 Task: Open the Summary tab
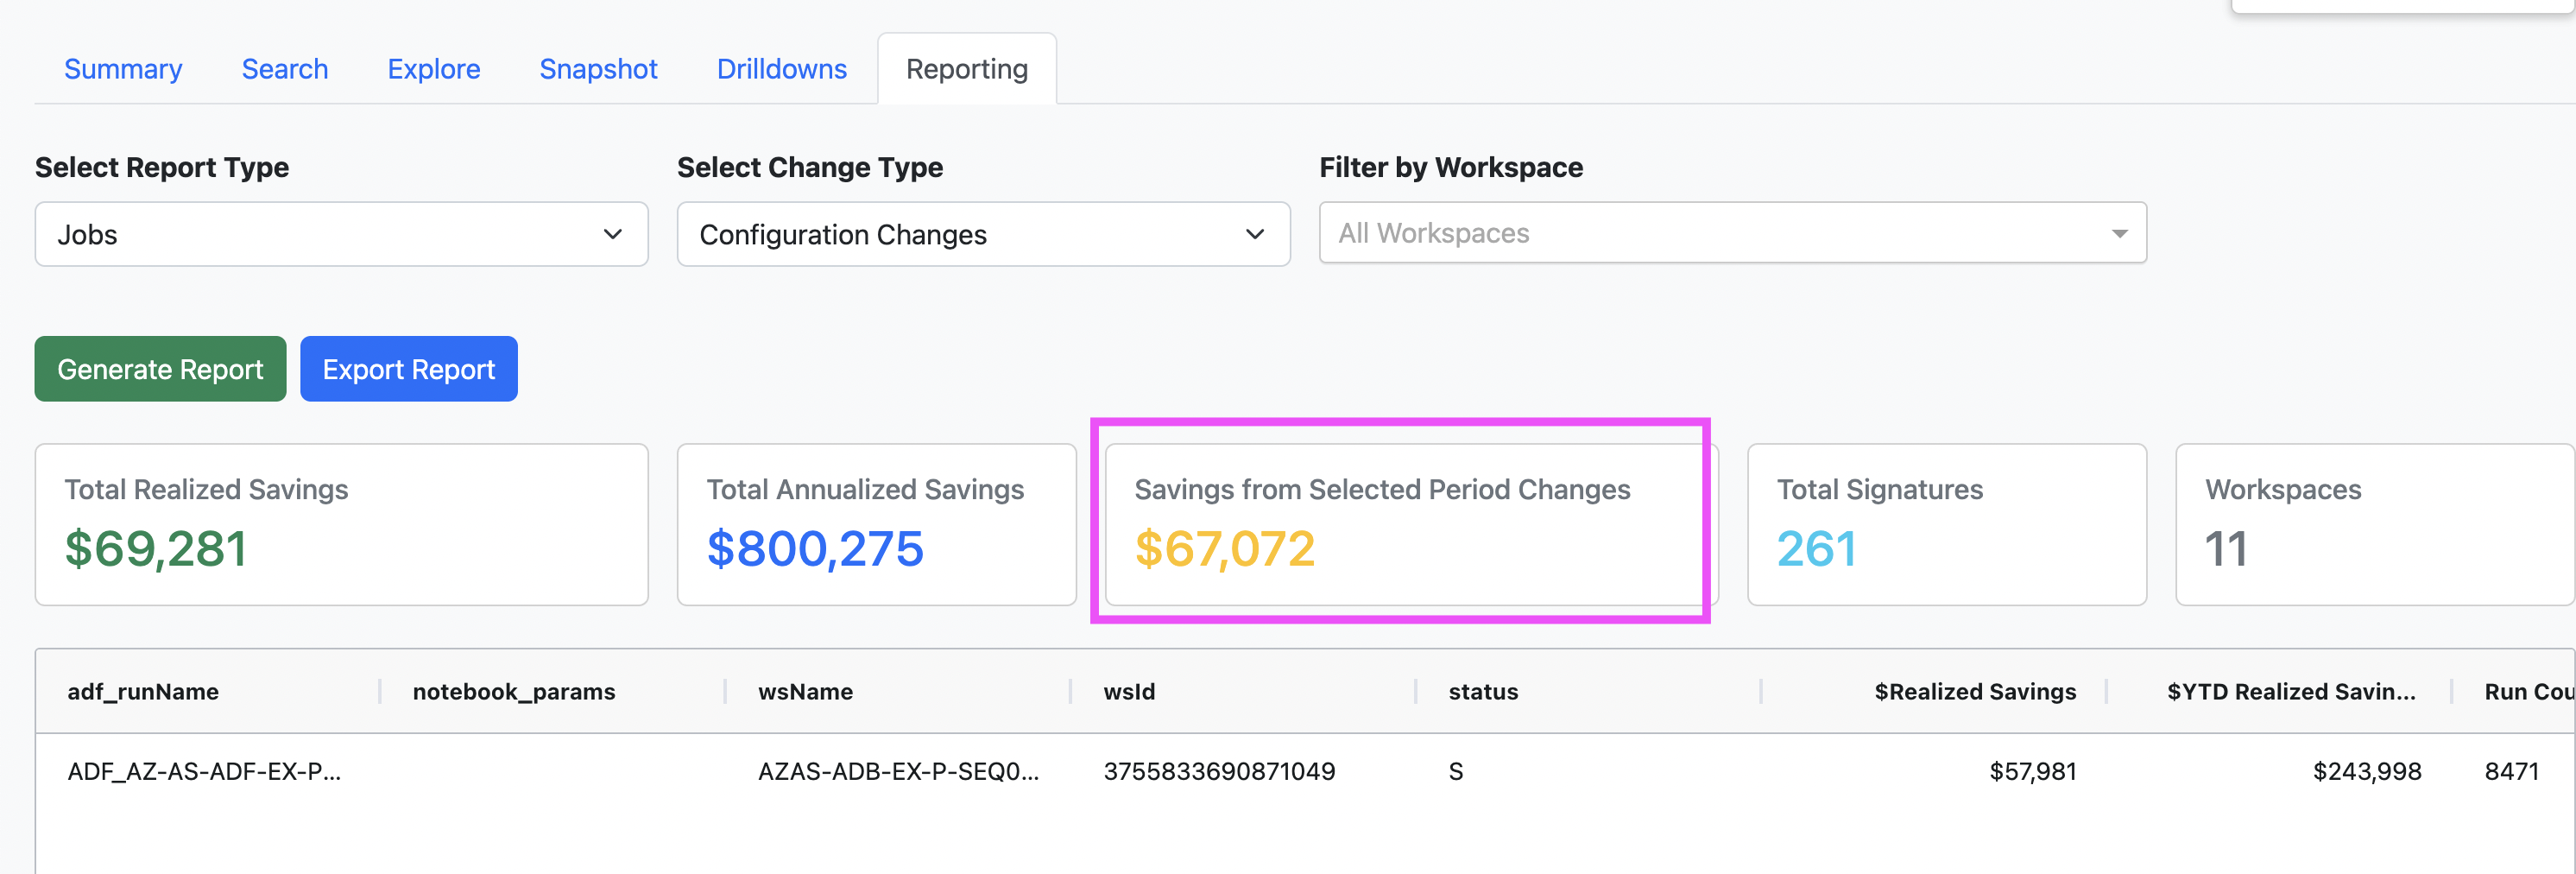123,69
